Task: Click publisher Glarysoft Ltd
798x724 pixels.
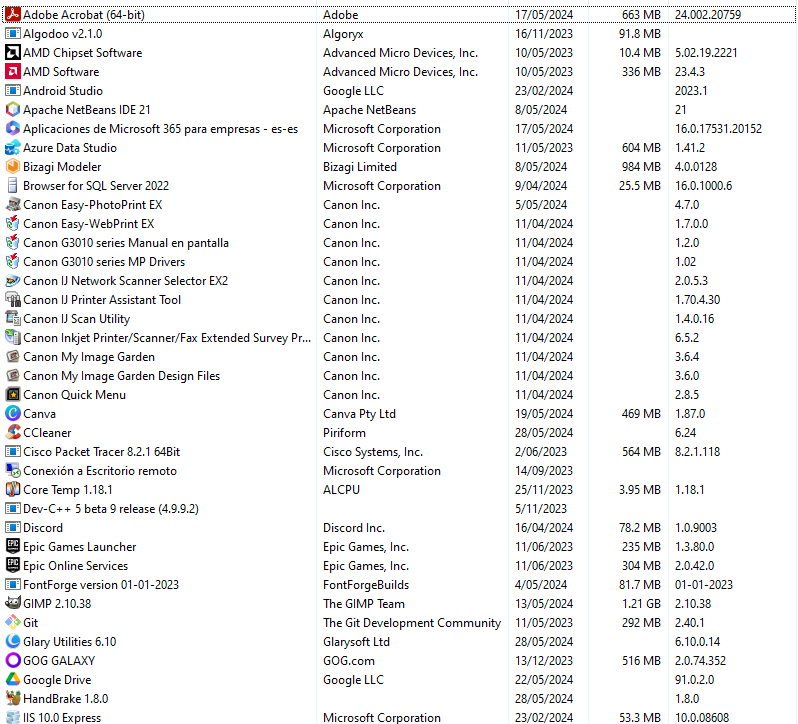Action: 356,642
